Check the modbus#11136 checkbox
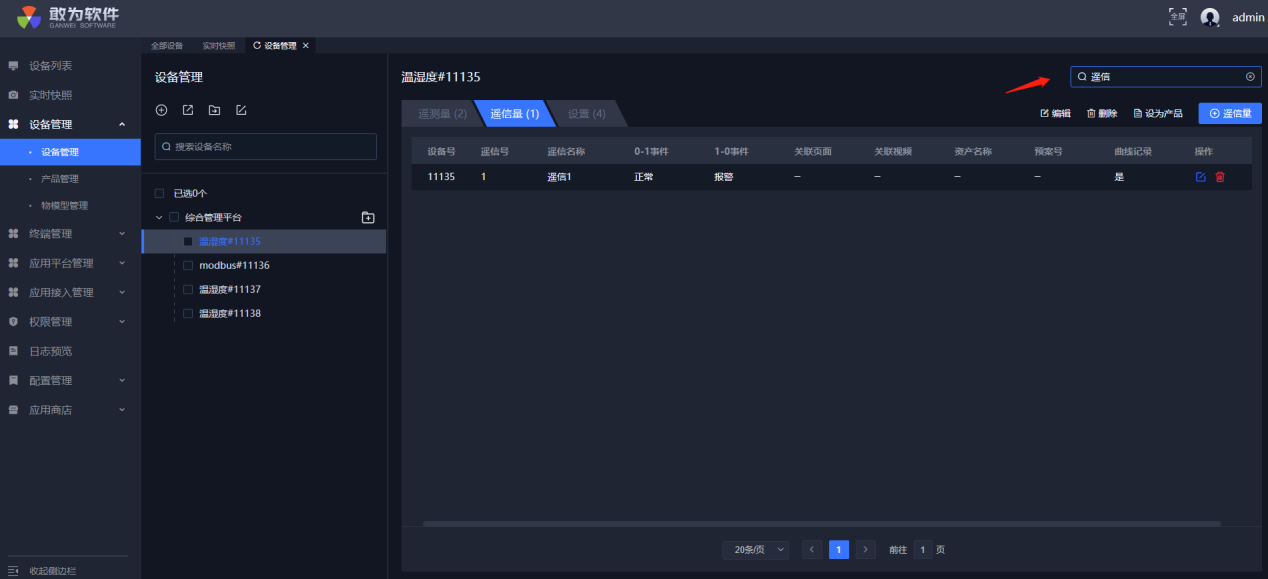Screen dimensions: 1268x579 click(188, 265)
